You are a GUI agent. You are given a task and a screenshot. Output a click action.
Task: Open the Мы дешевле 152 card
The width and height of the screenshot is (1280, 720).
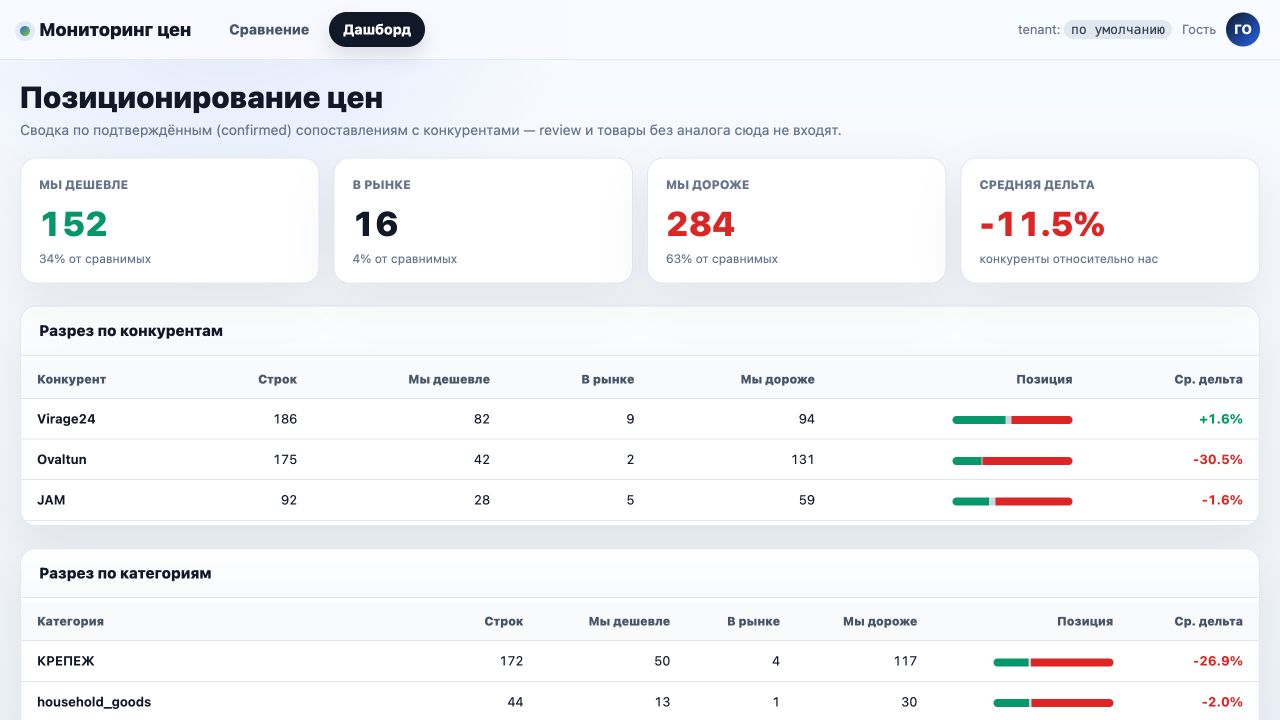(x=169, y=220)
